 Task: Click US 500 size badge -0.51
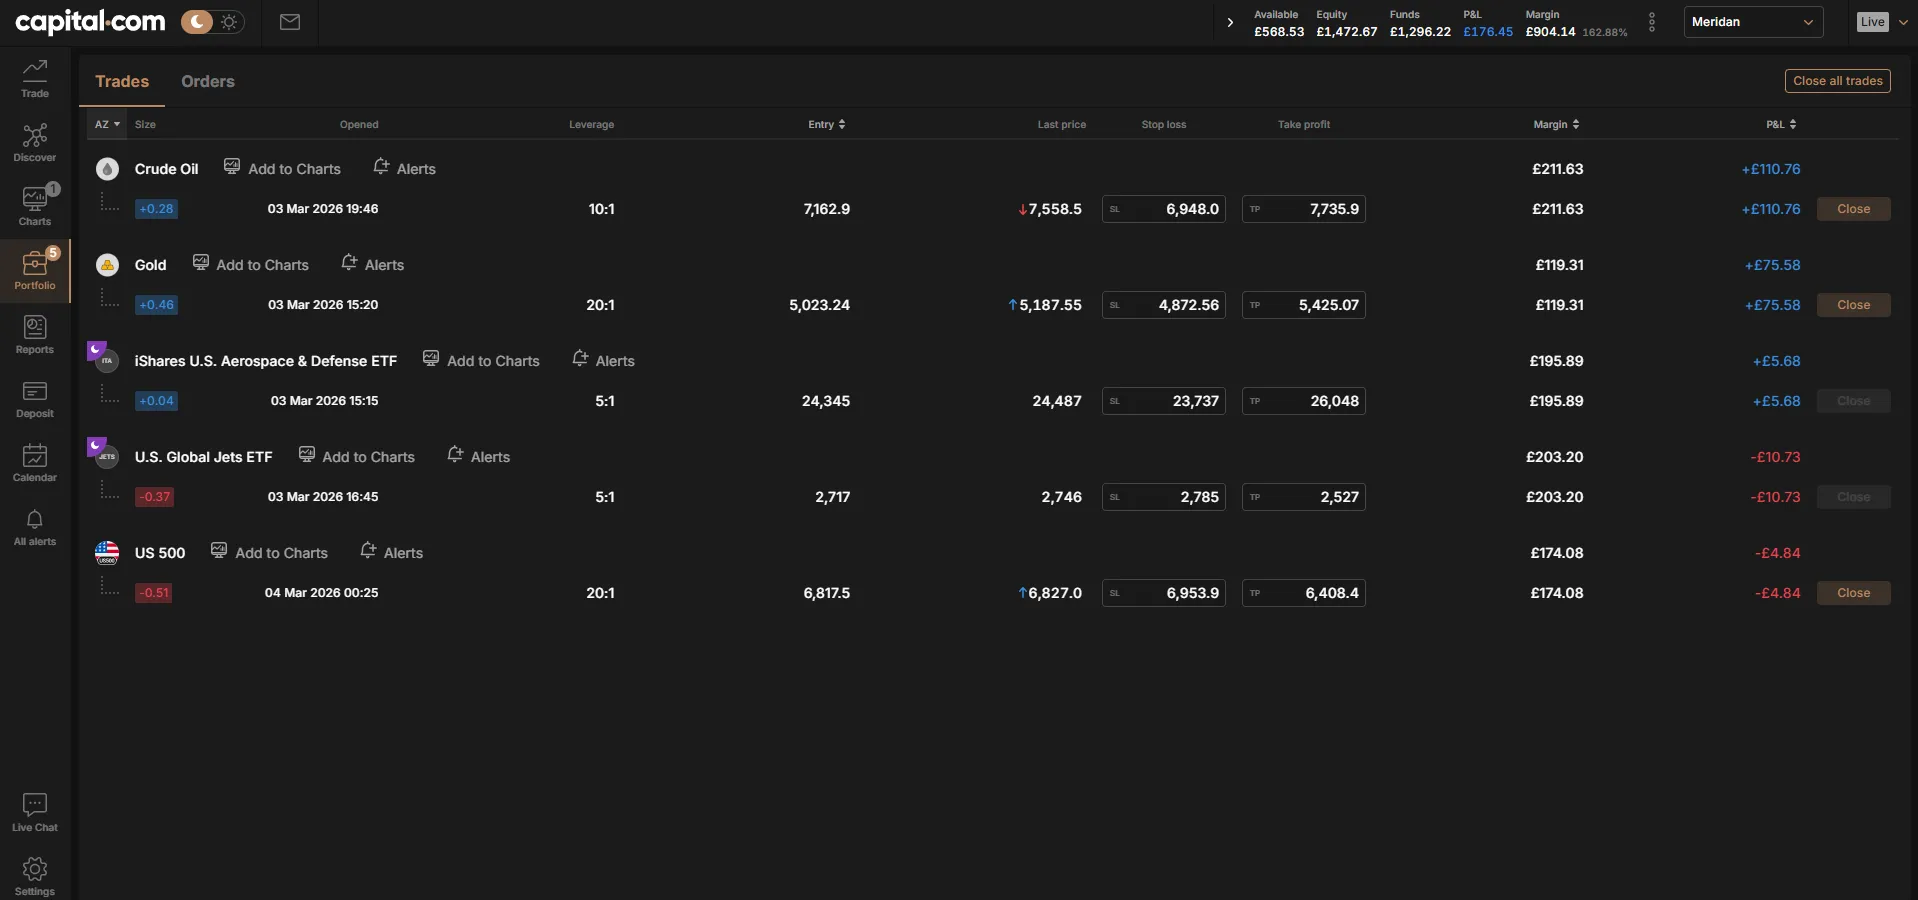pos(153,593)
